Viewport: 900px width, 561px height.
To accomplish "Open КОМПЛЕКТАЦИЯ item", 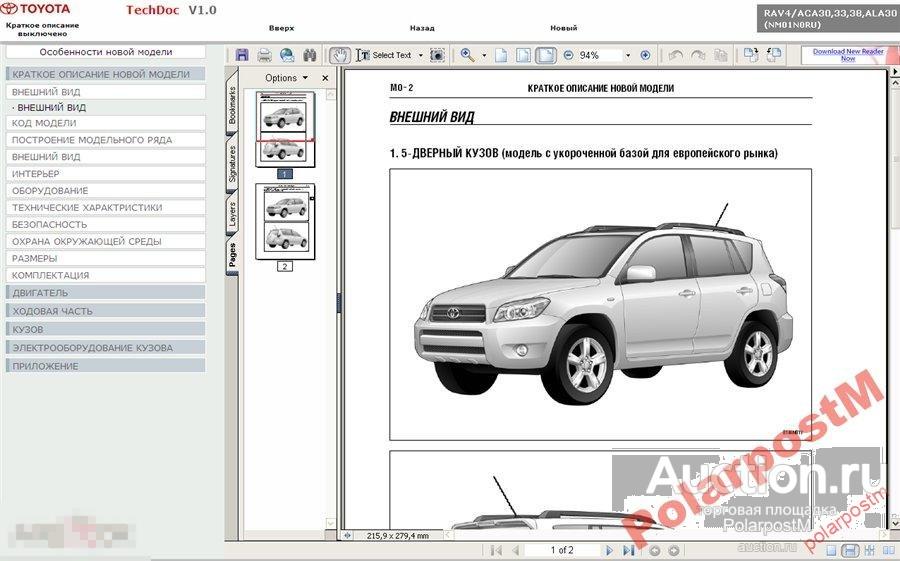I will [106, 275].
